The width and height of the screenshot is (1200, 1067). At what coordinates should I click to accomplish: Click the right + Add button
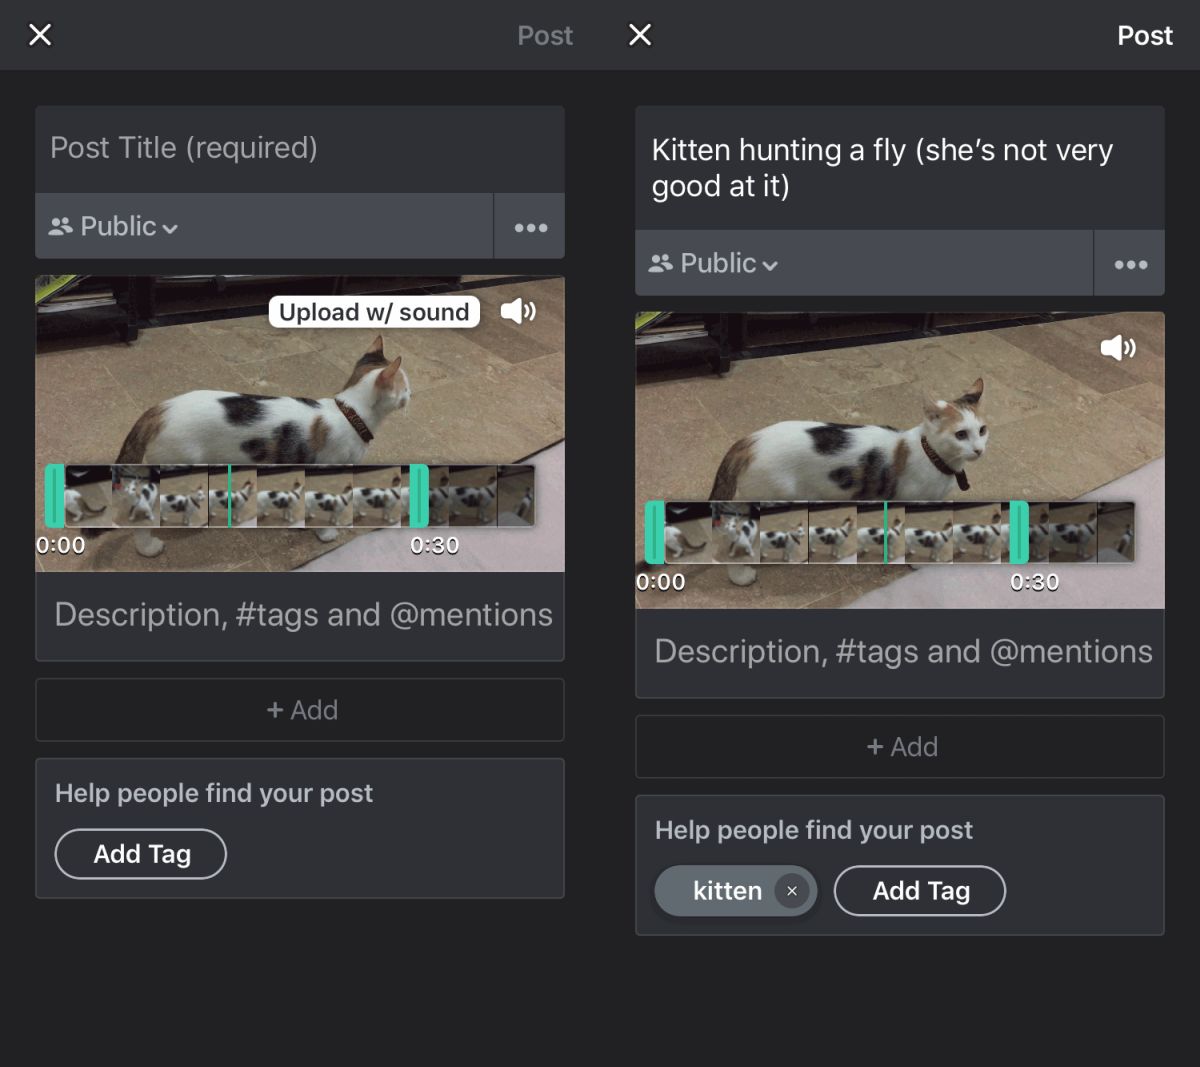point(900,747)
